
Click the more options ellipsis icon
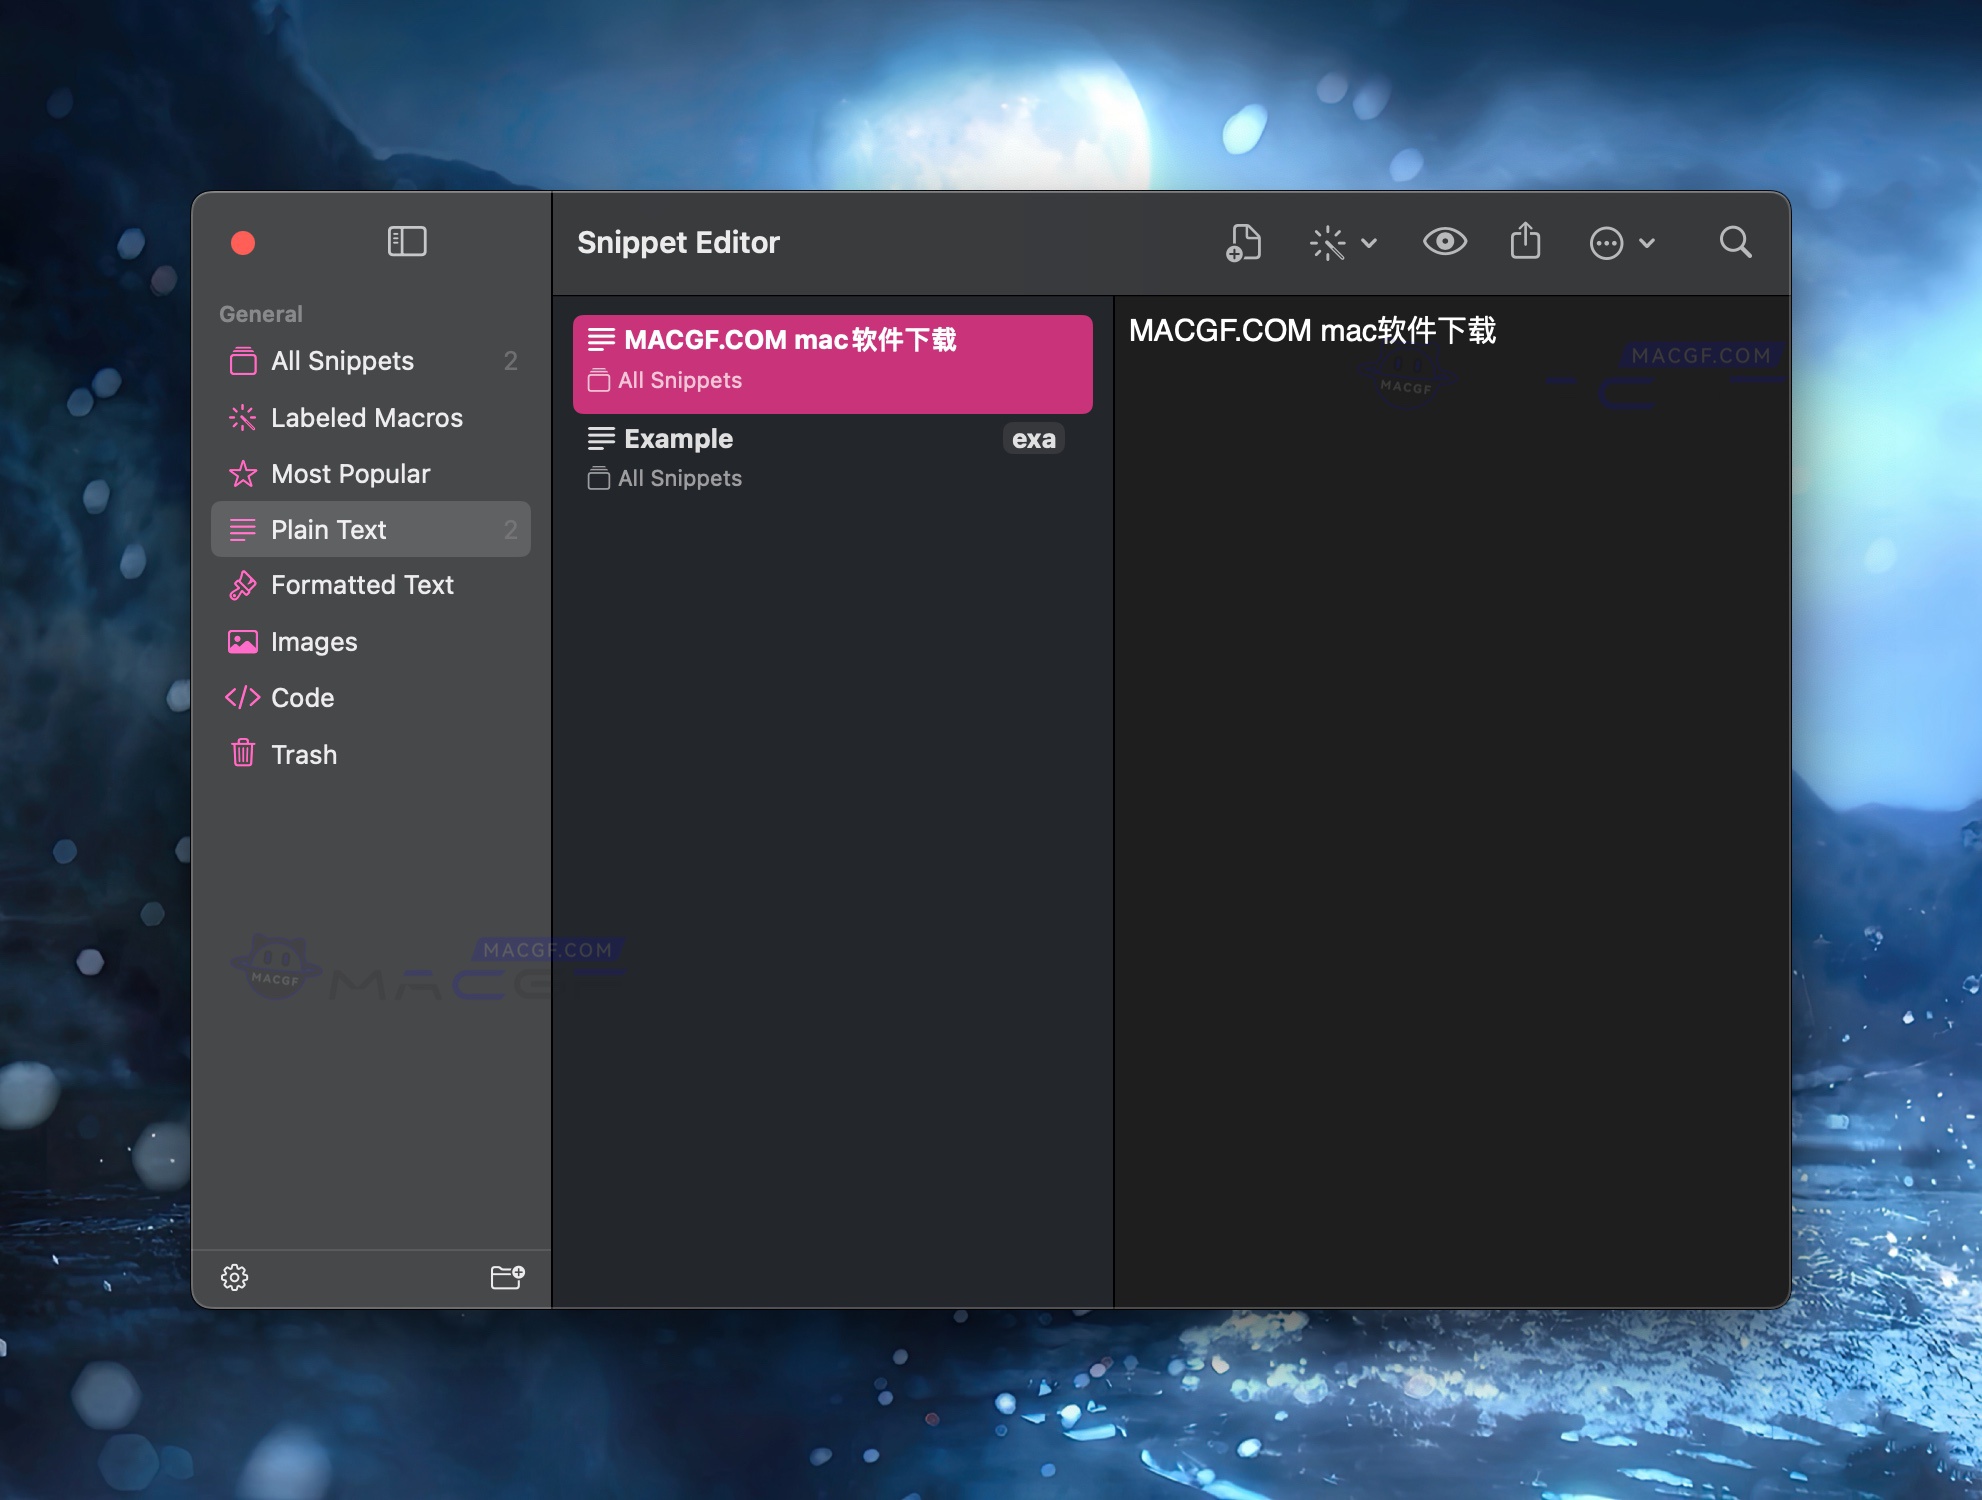pyautogui.click(x=1606, y=243)
